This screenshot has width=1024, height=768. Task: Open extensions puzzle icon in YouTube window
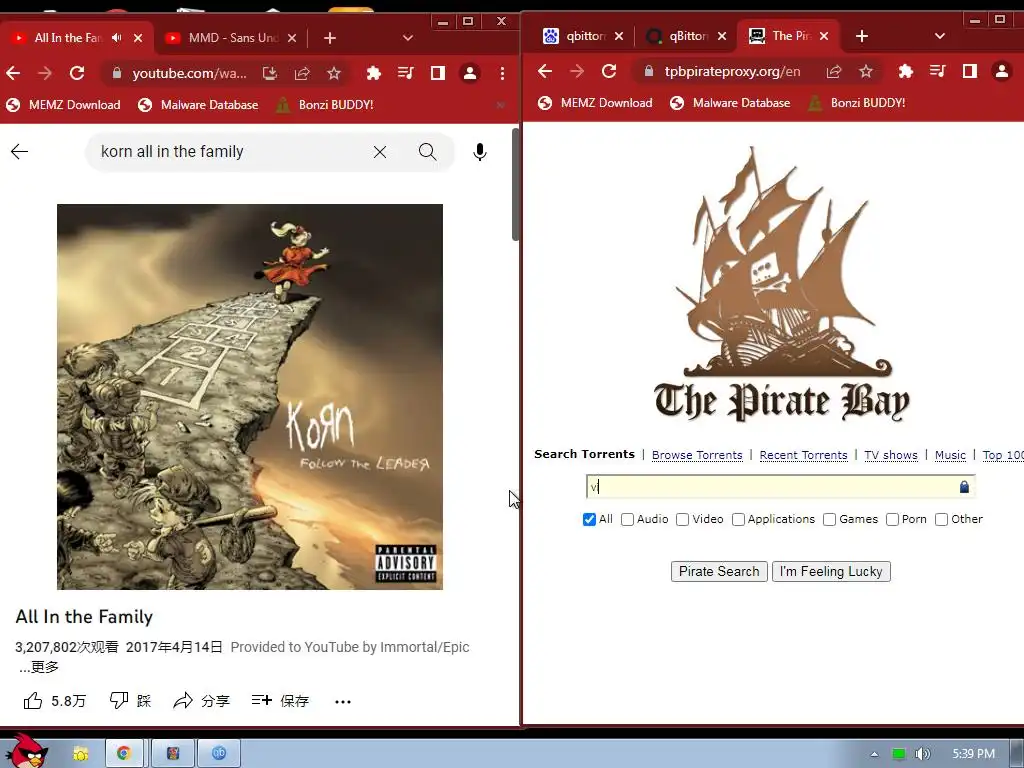coord(374,73)
